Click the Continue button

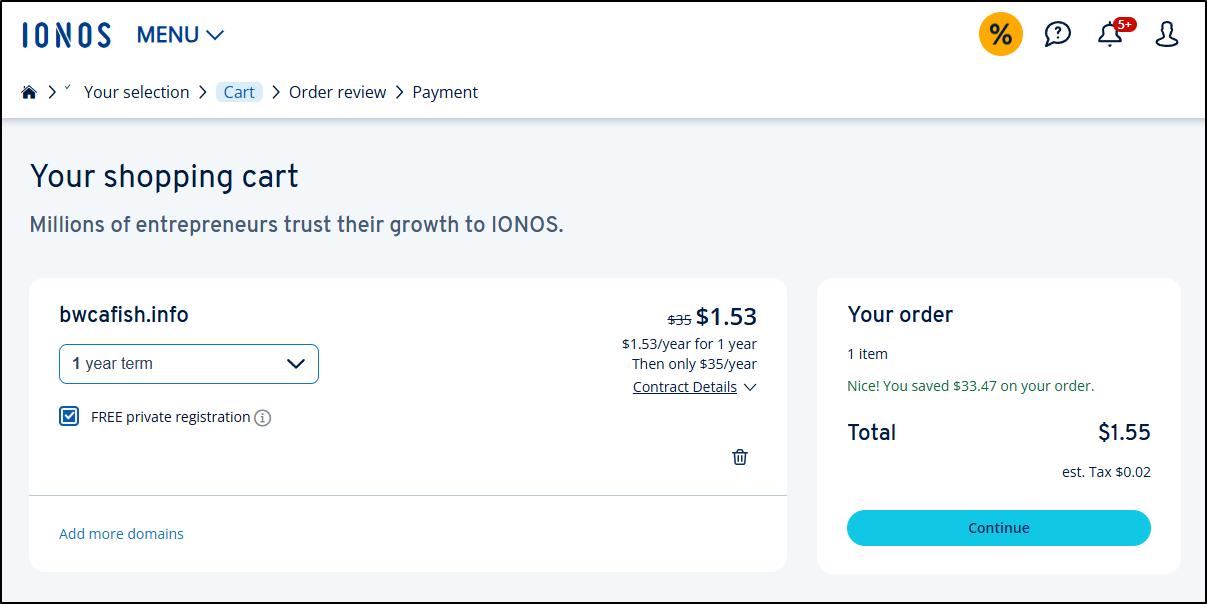(x=998, y=528)
